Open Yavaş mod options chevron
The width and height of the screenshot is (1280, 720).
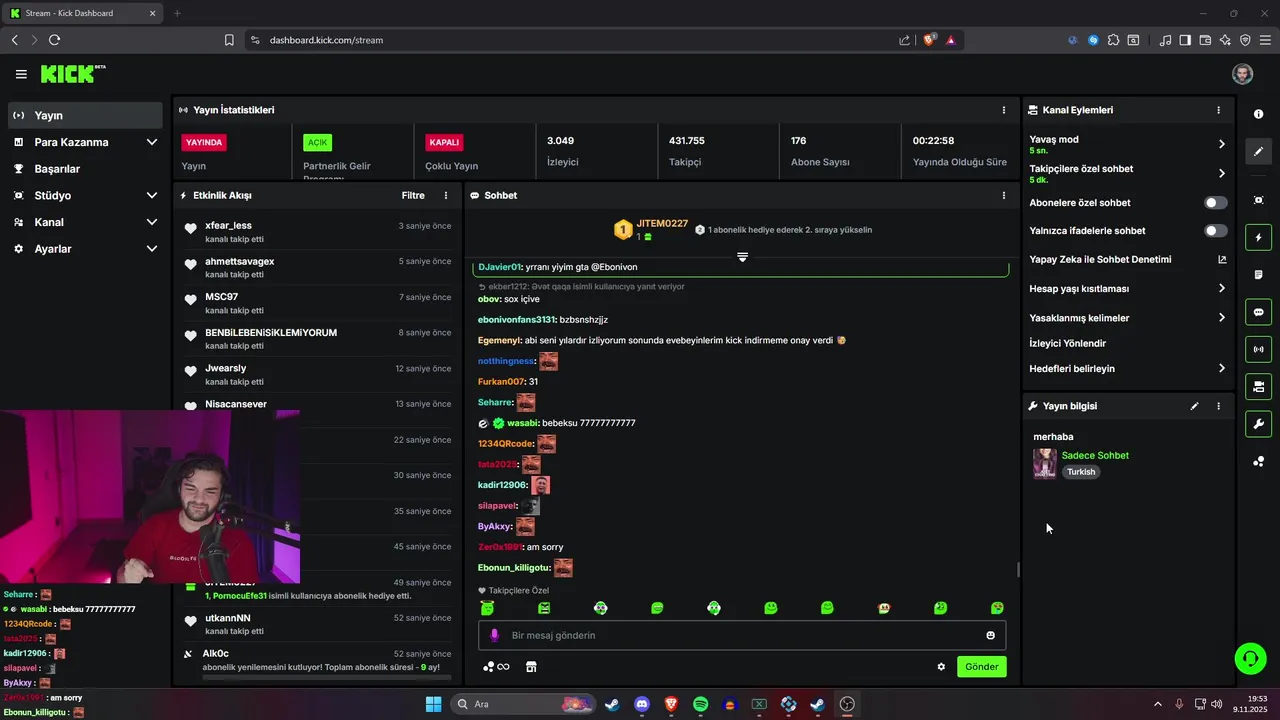(1221, 144)
